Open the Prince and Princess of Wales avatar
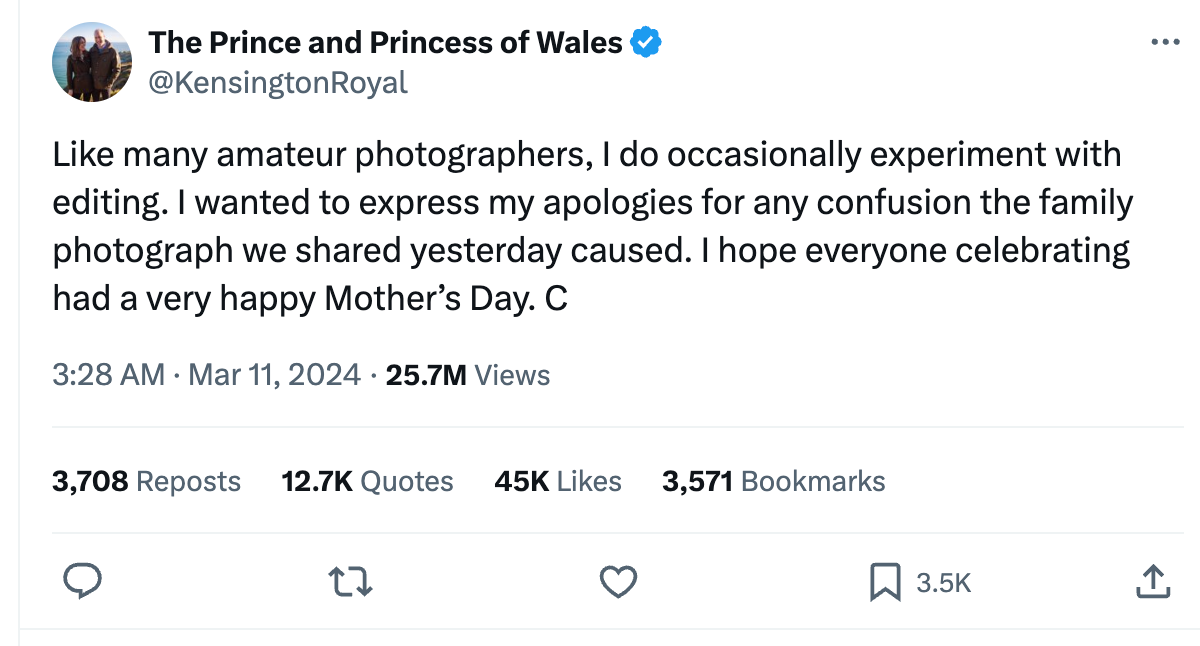This screenshot has height=646, width=1200. click(x=92, y=62)
